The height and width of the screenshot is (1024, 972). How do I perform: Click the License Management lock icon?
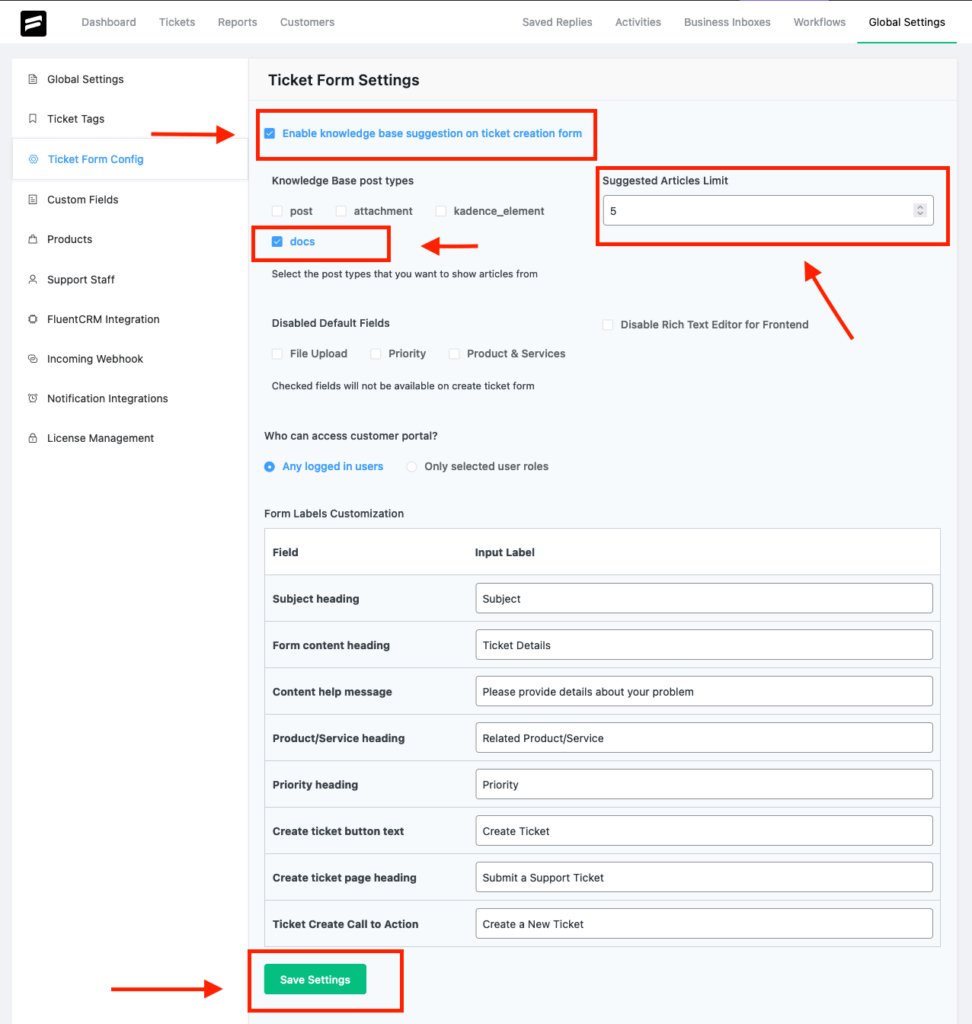pyautogui.click(x=33, y=438)
